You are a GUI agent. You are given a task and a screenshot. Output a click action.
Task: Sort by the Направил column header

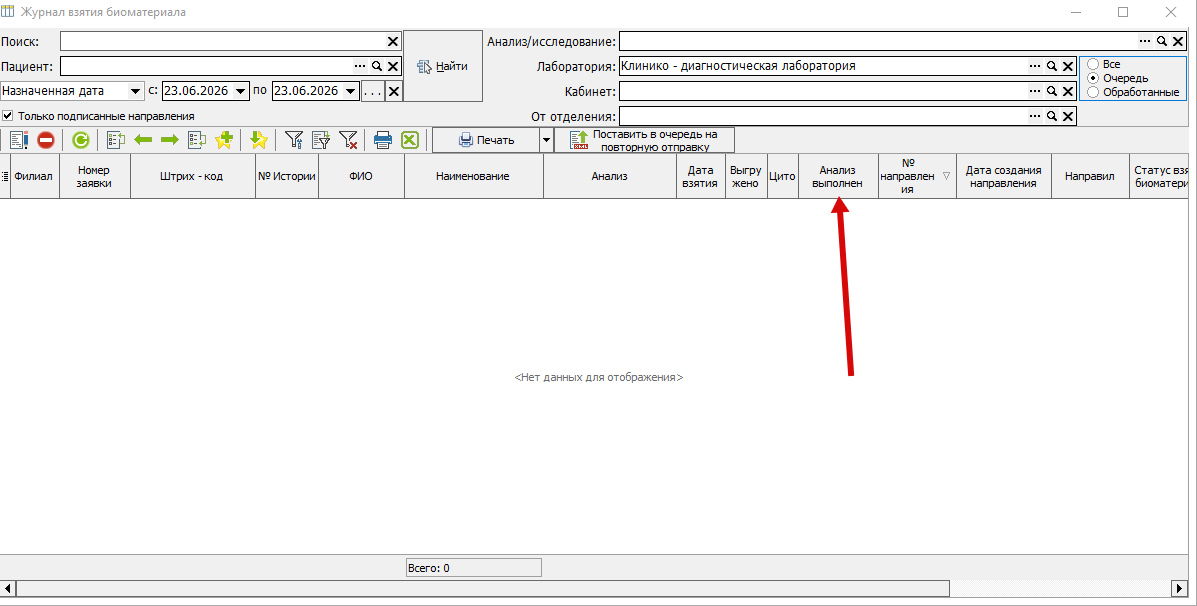coord(1089,176)
